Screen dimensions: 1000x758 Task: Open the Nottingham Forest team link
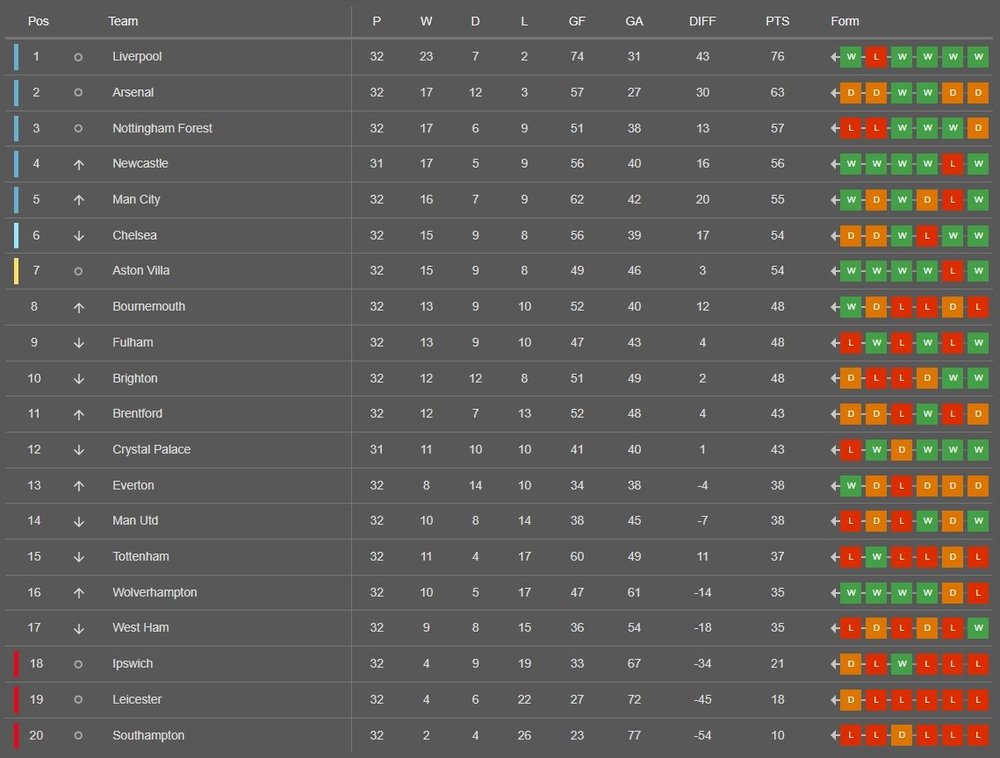click(x=162, y=128)
